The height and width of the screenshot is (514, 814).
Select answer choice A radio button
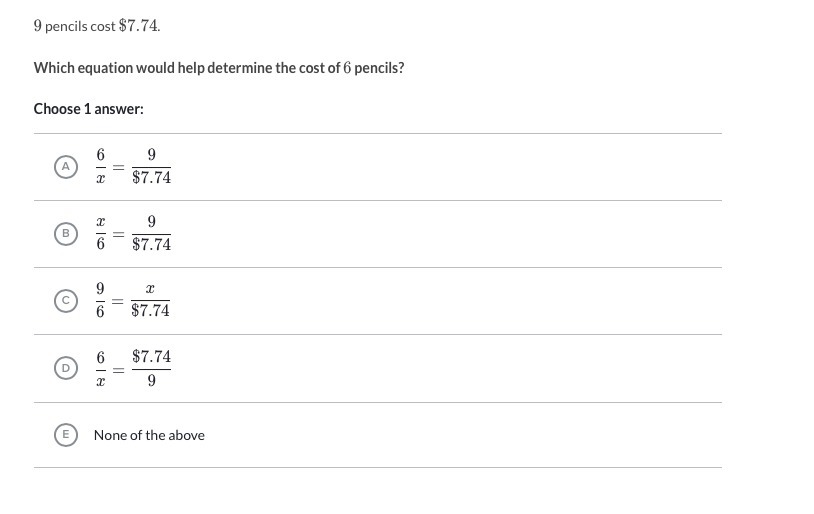[x=66, y=167]
